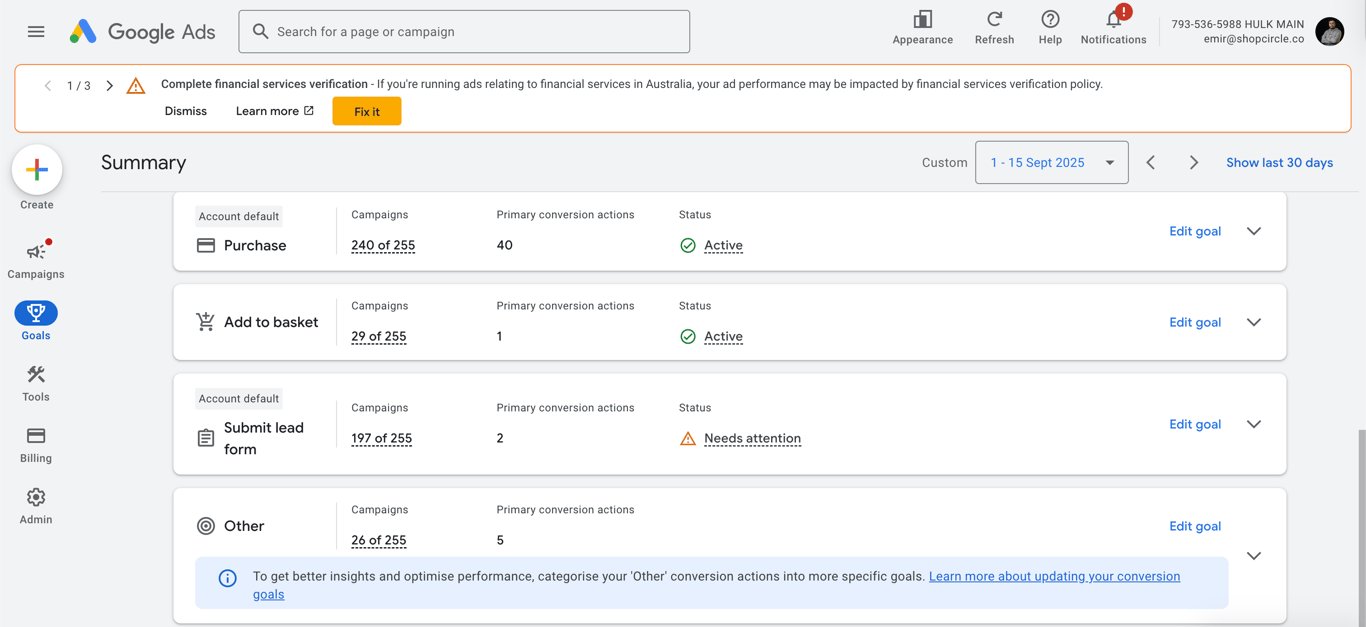The width and height of the screenshot is (1366, 627).
Task: Open the Appearance settings
Action: pos(922,27)
